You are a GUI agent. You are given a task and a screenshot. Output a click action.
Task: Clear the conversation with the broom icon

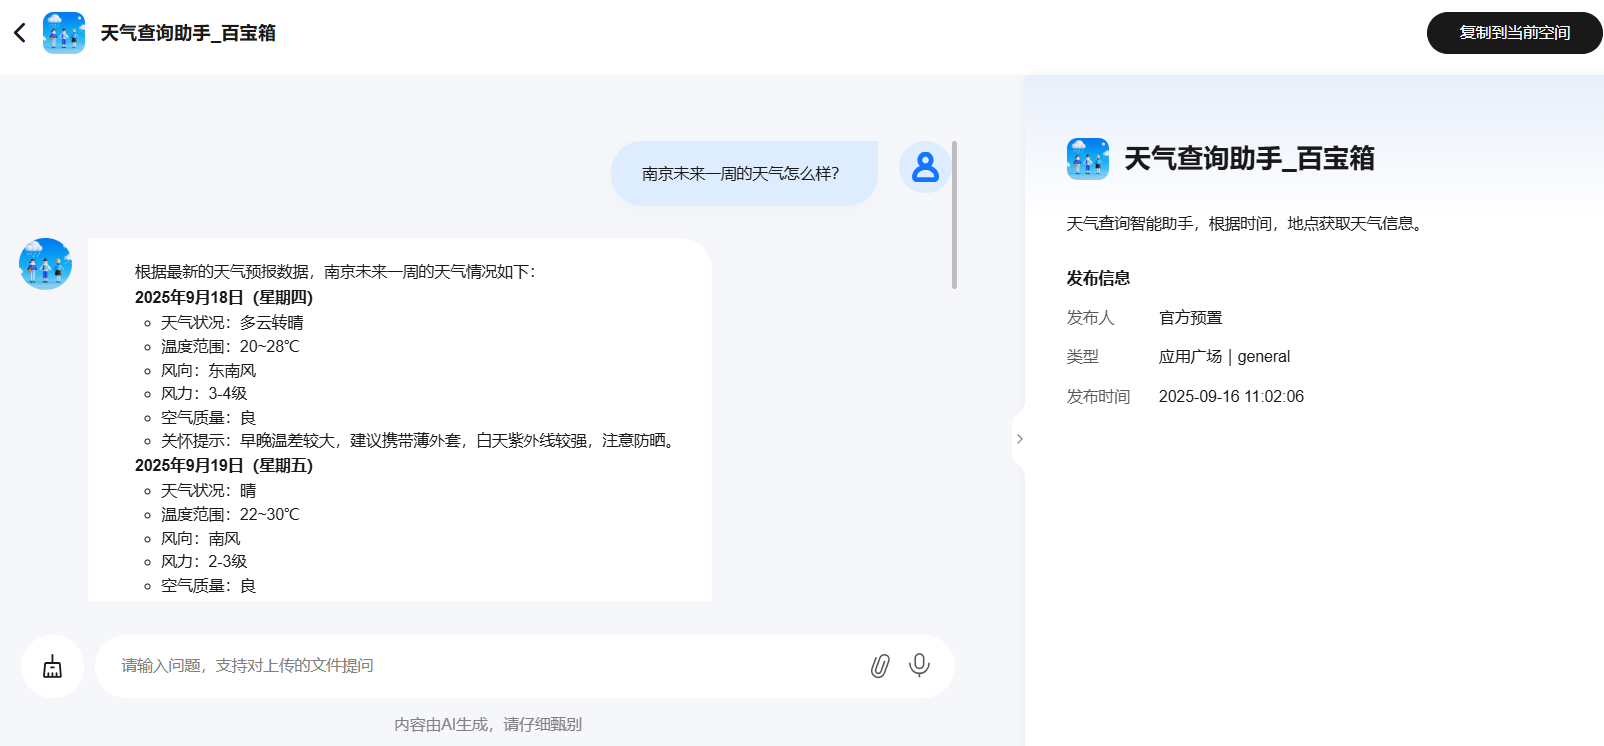52,666
